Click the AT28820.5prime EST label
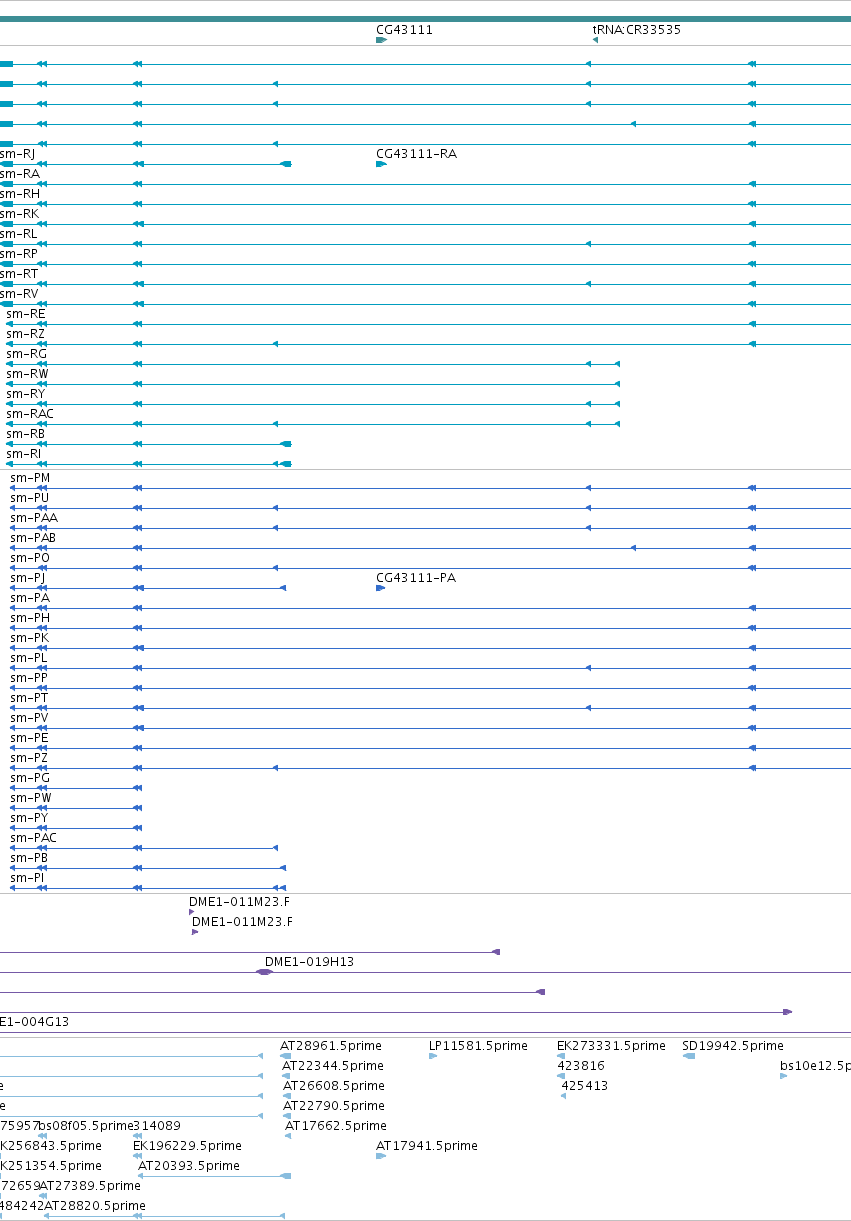851x1221 pixels. point(95,1206)
